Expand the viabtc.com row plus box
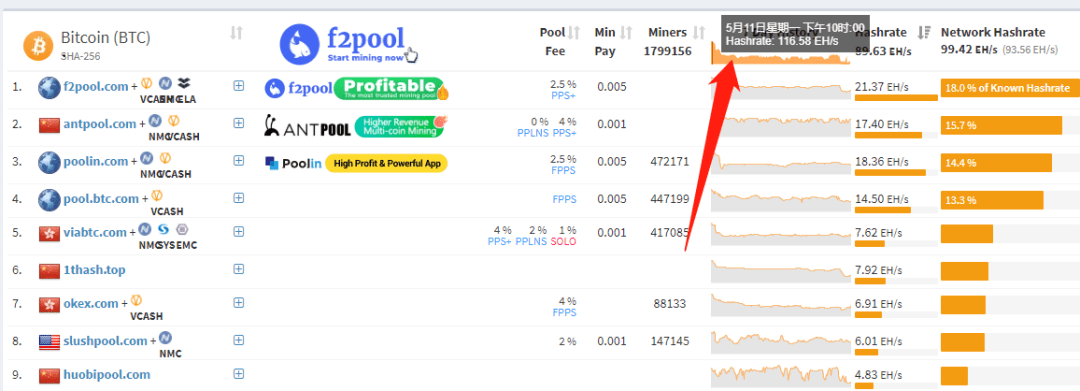This screenshot has height=391, width=1080. coord(239,232)
